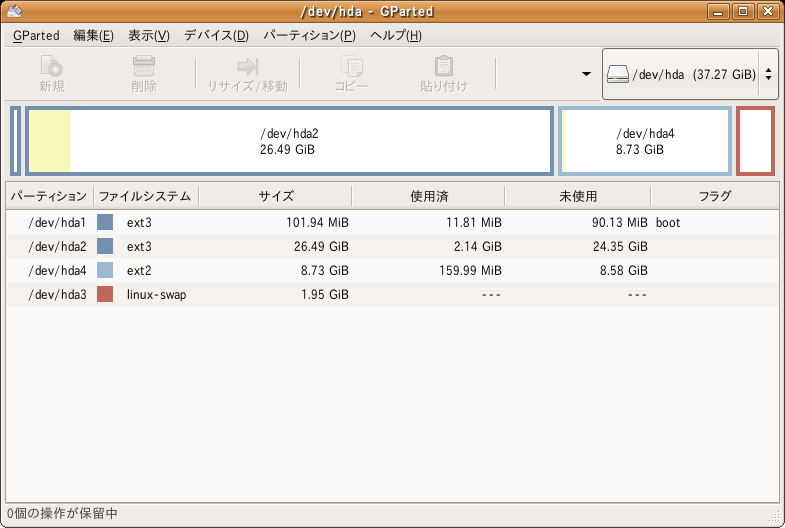
Task: Sort by サイズ column header
Action: point(275,196)
